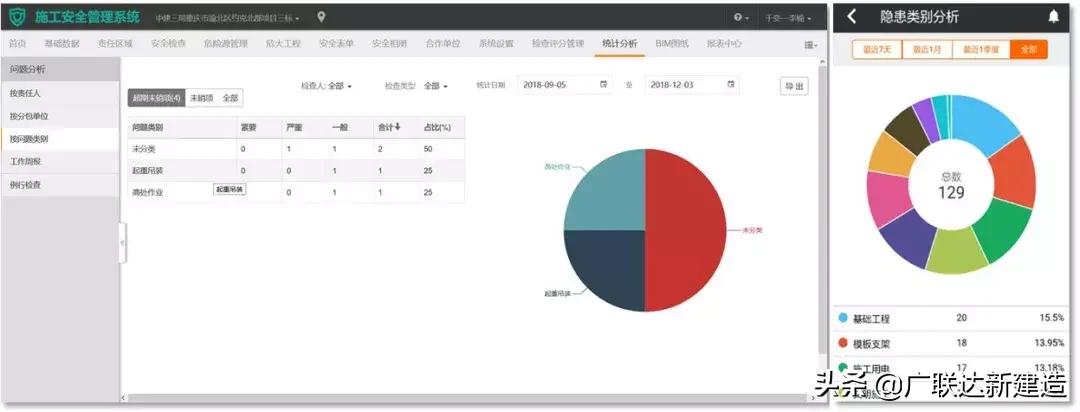Select the 全部 filter beside 未销项

click(x=230, y=98)
